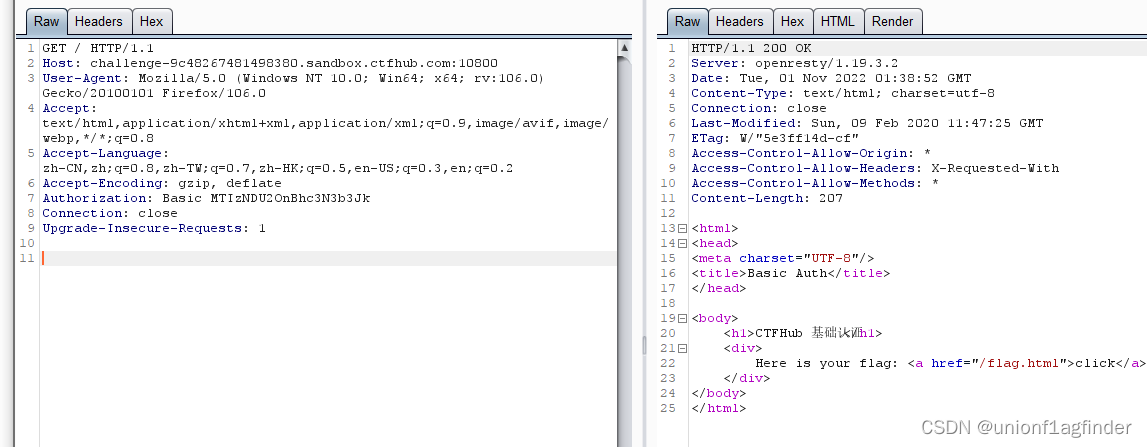Switch to the response HTML tab

[838, 21]
